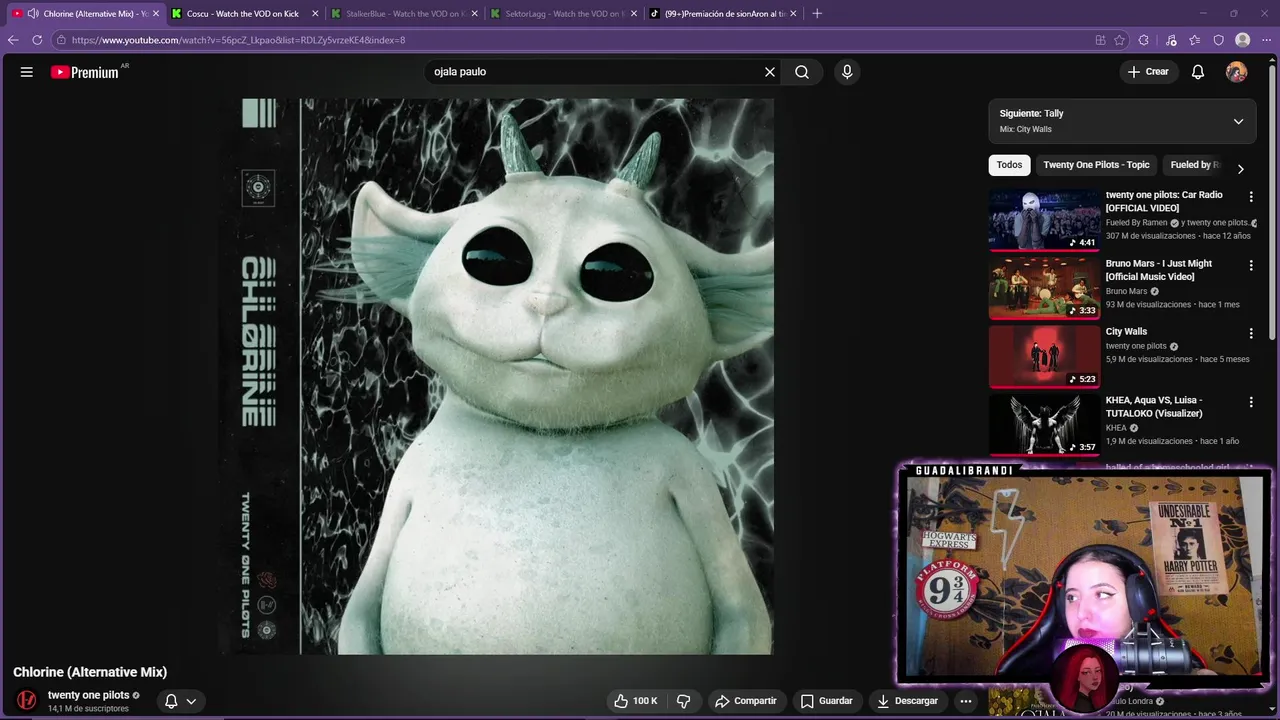Screen dimensions: 1280x720
Task: Open the twenty one pilots channel avatar
Action: 27,700
